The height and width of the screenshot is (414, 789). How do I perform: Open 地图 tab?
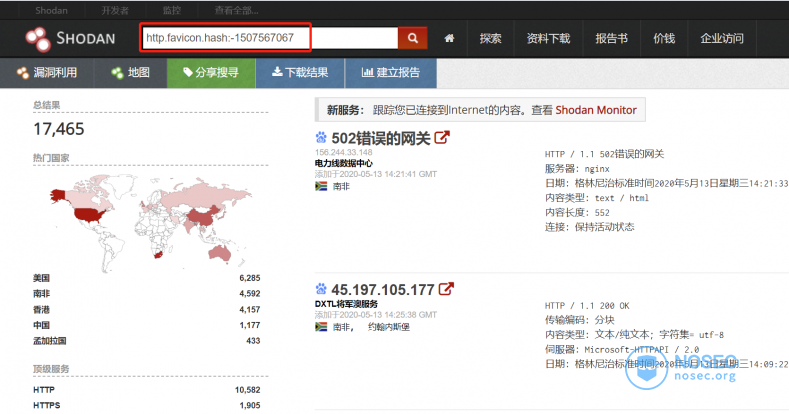pos(131,73)
